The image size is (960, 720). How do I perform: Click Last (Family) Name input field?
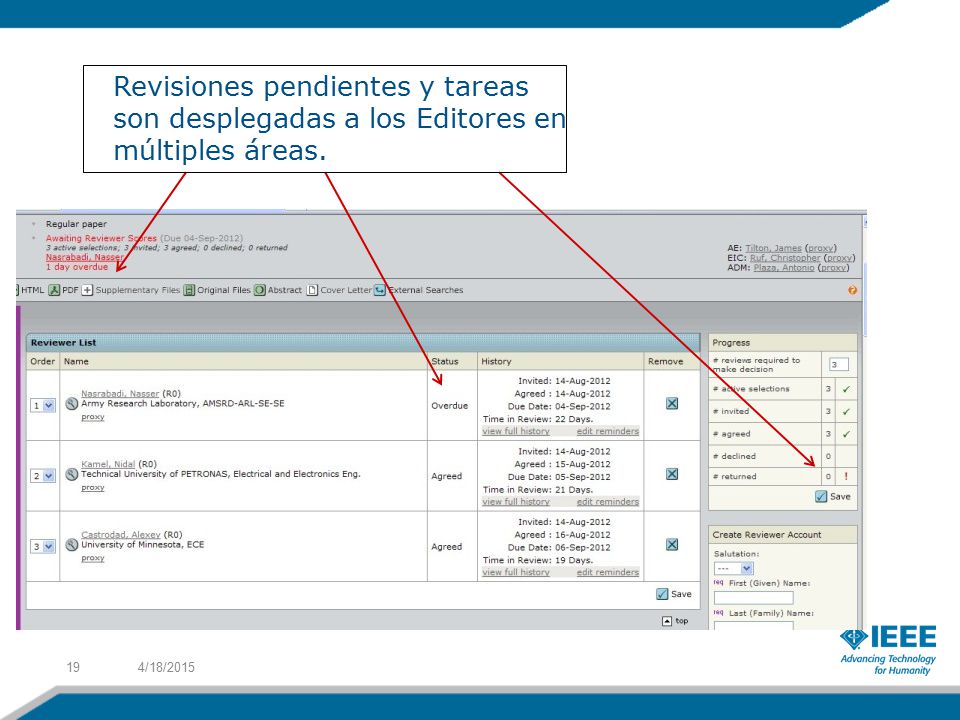point(753,625)
